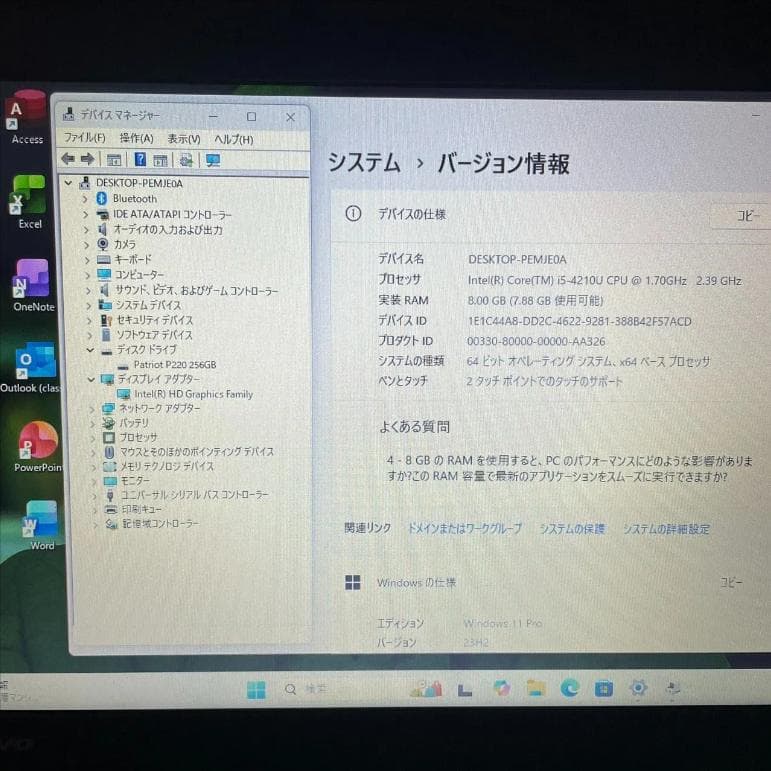Select the 記憶域コントローラー category

160,524
